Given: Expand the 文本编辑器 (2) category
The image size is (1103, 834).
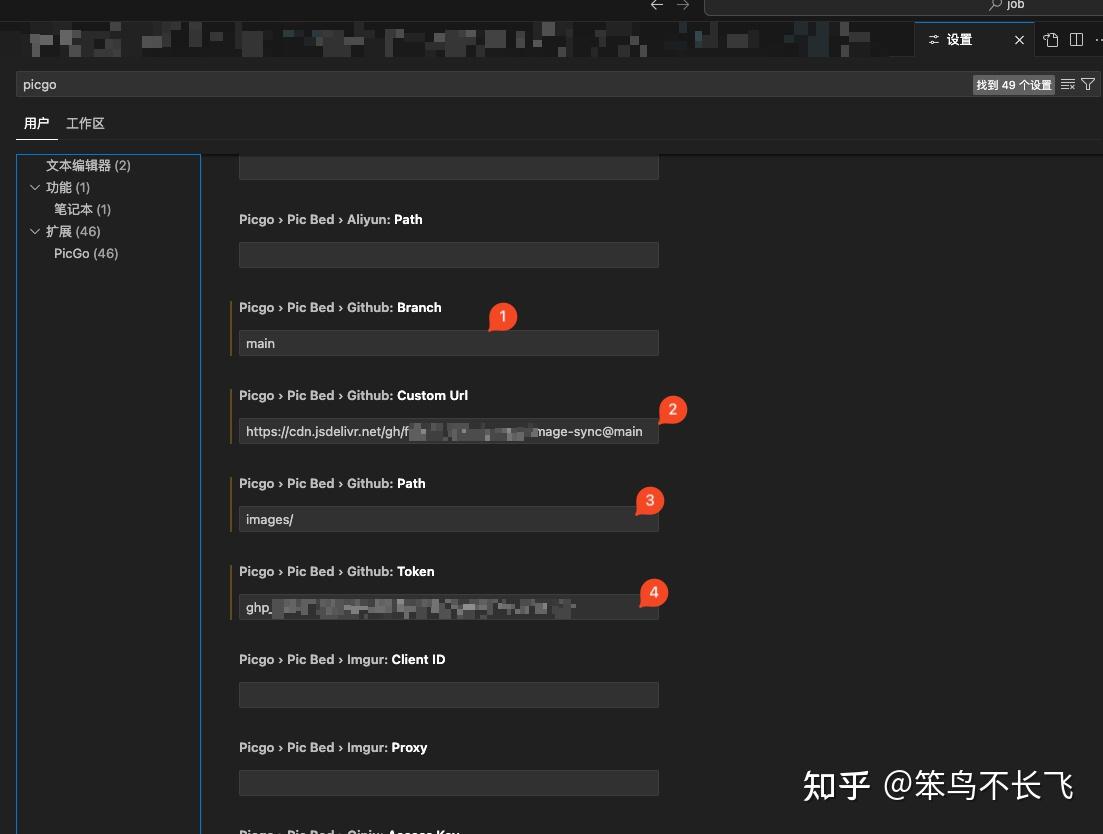Looking at the screenshot, I should pyautogui.click(x=87, y=164).
